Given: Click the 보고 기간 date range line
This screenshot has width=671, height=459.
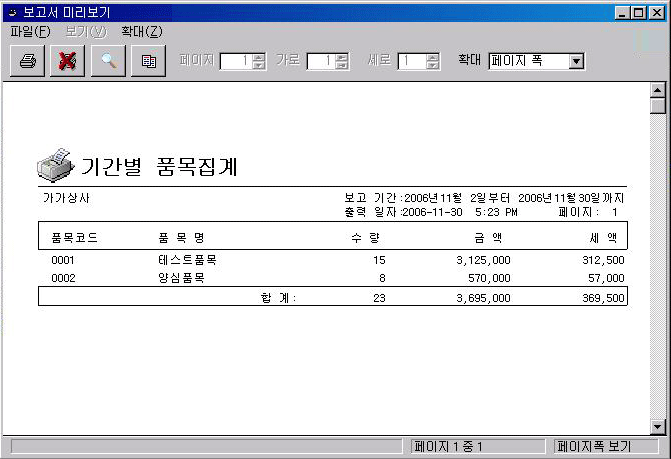Looking at the screenshot, I should [x=484, y=198].
